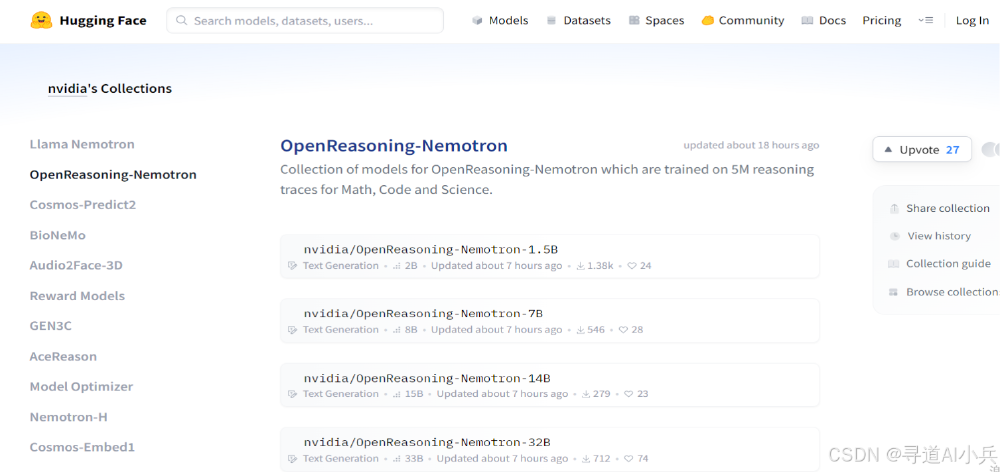Open nvidia/OpenReasoning-Nemotron-32B model
Screen dimensions: 1000x472
click(x=427, y=442)
